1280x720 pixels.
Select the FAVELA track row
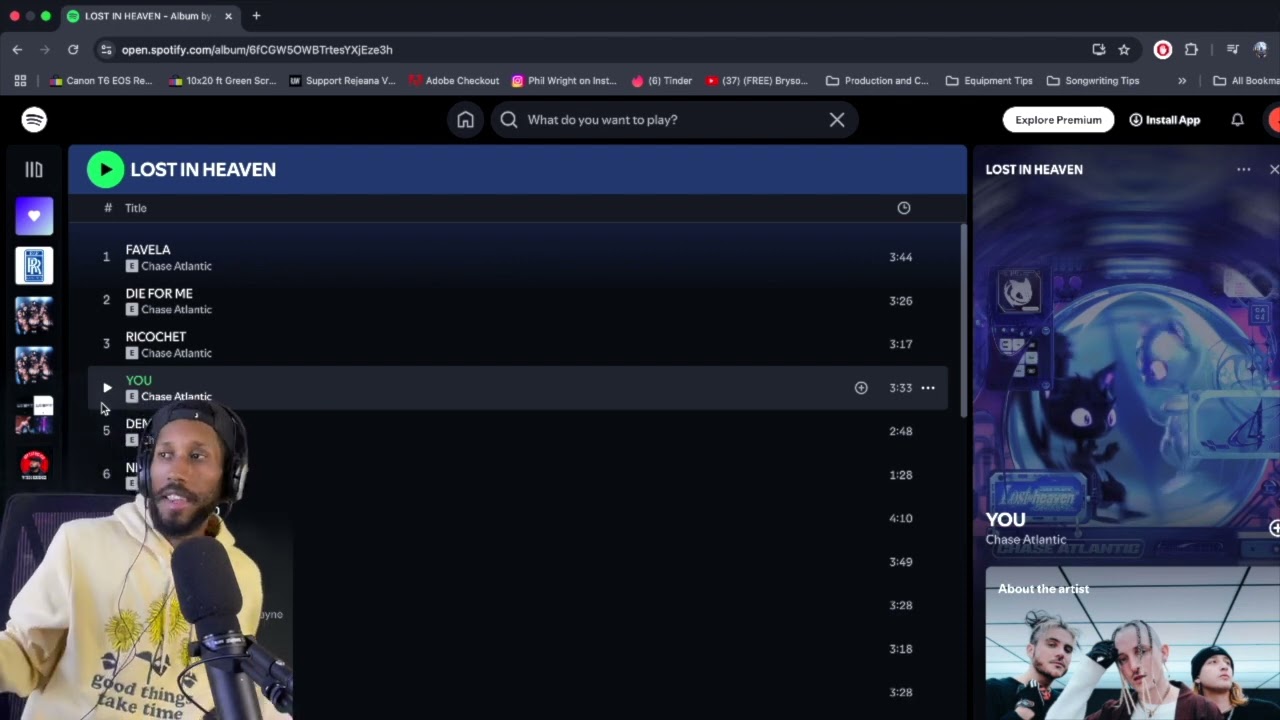517,257
